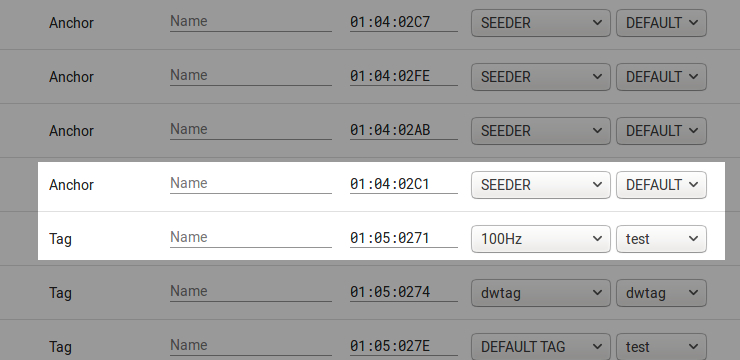Open test dropdown for tag 01:05:0271
Viewport: 740px width, 360px height.
pos(661,239)
